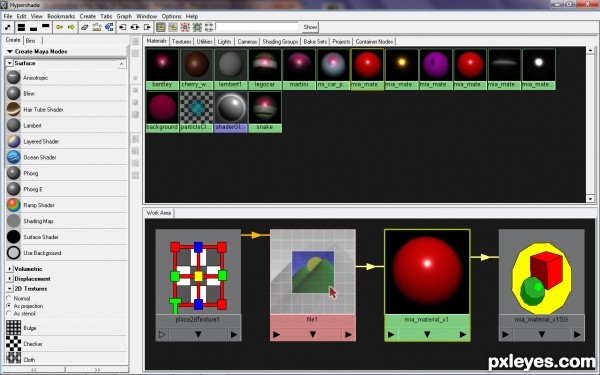This screenshot has width=600, height=375.
Task: Show top and bottom tabs layout icon
Action: pos(21,27)
